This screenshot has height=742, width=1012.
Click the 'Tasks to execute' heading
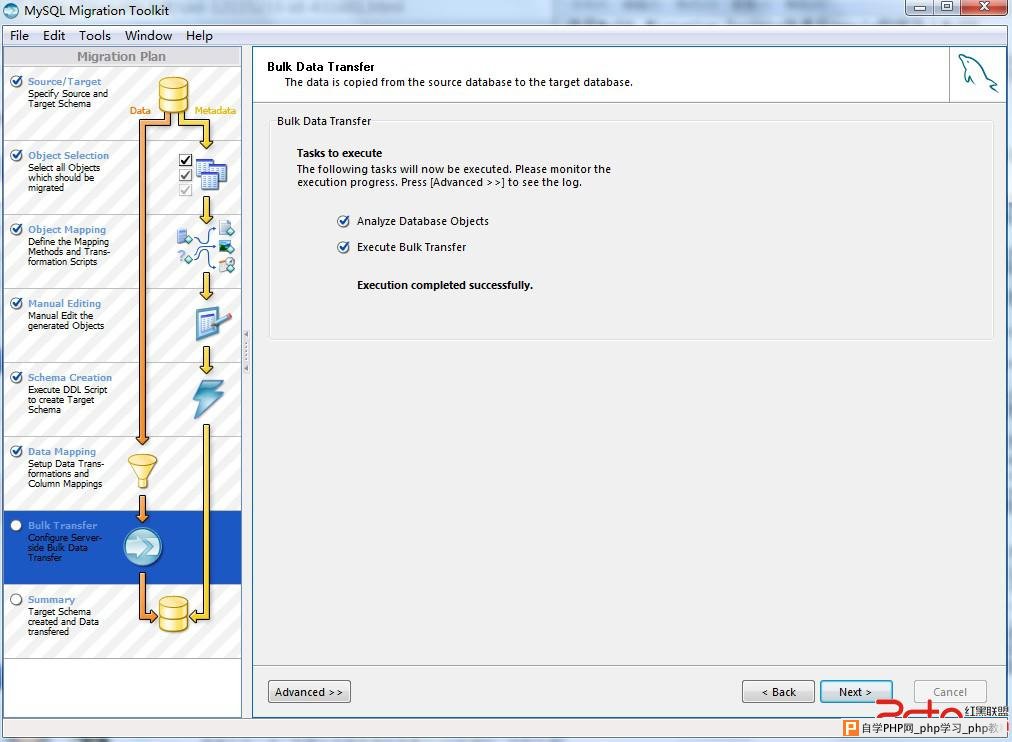[x=339, y=153]
